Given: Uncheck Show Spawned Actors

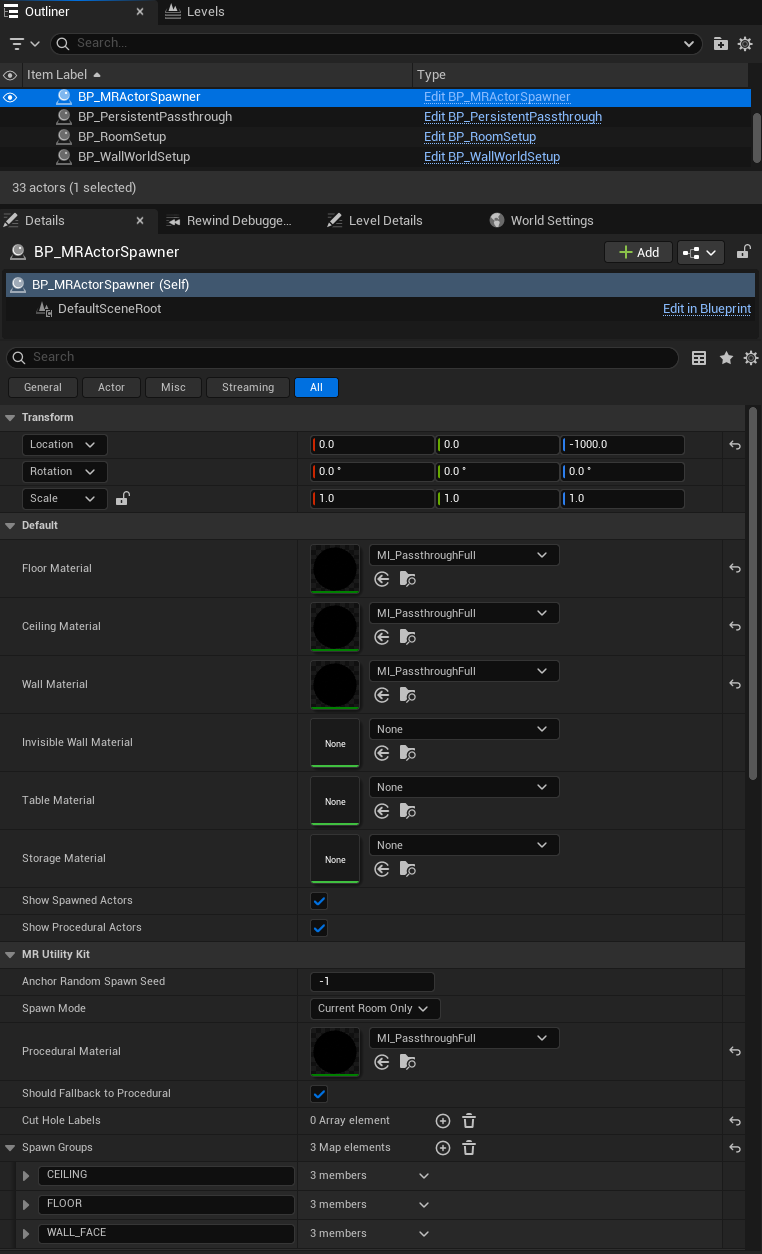Looking at the screenshot, I should pyautogui.click(x=319, y=901).
